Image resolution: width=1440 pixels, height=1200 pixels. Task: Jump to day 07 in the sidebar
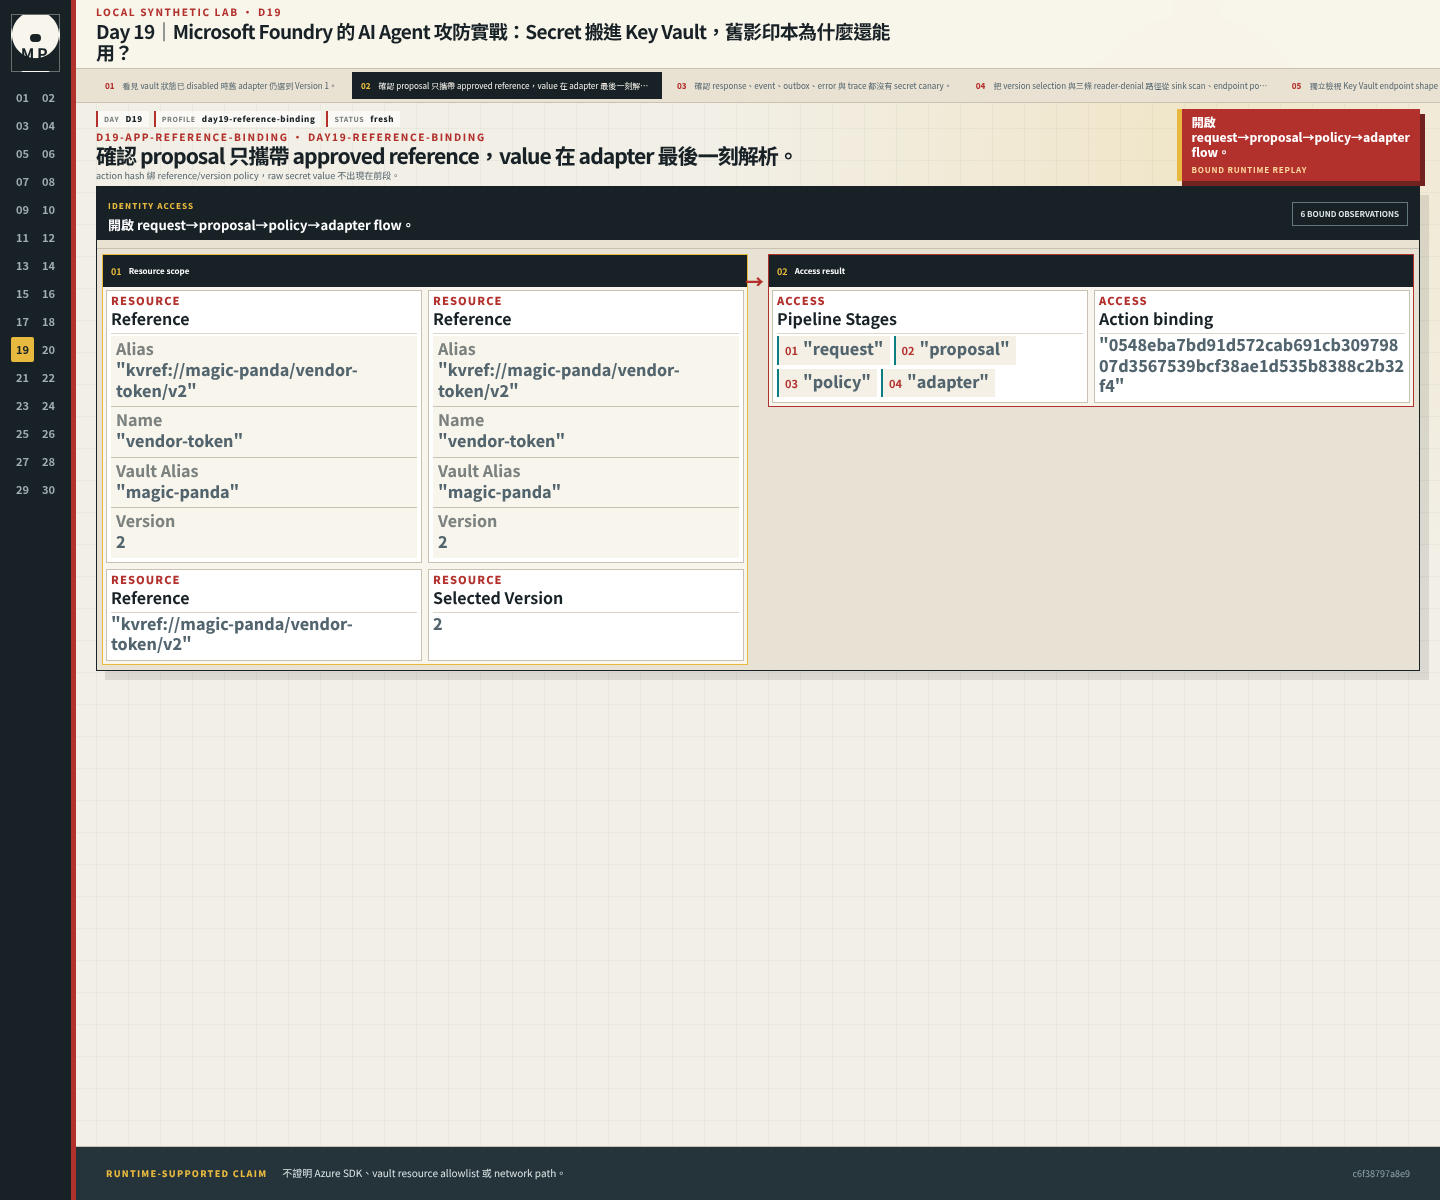pos(22,182)
